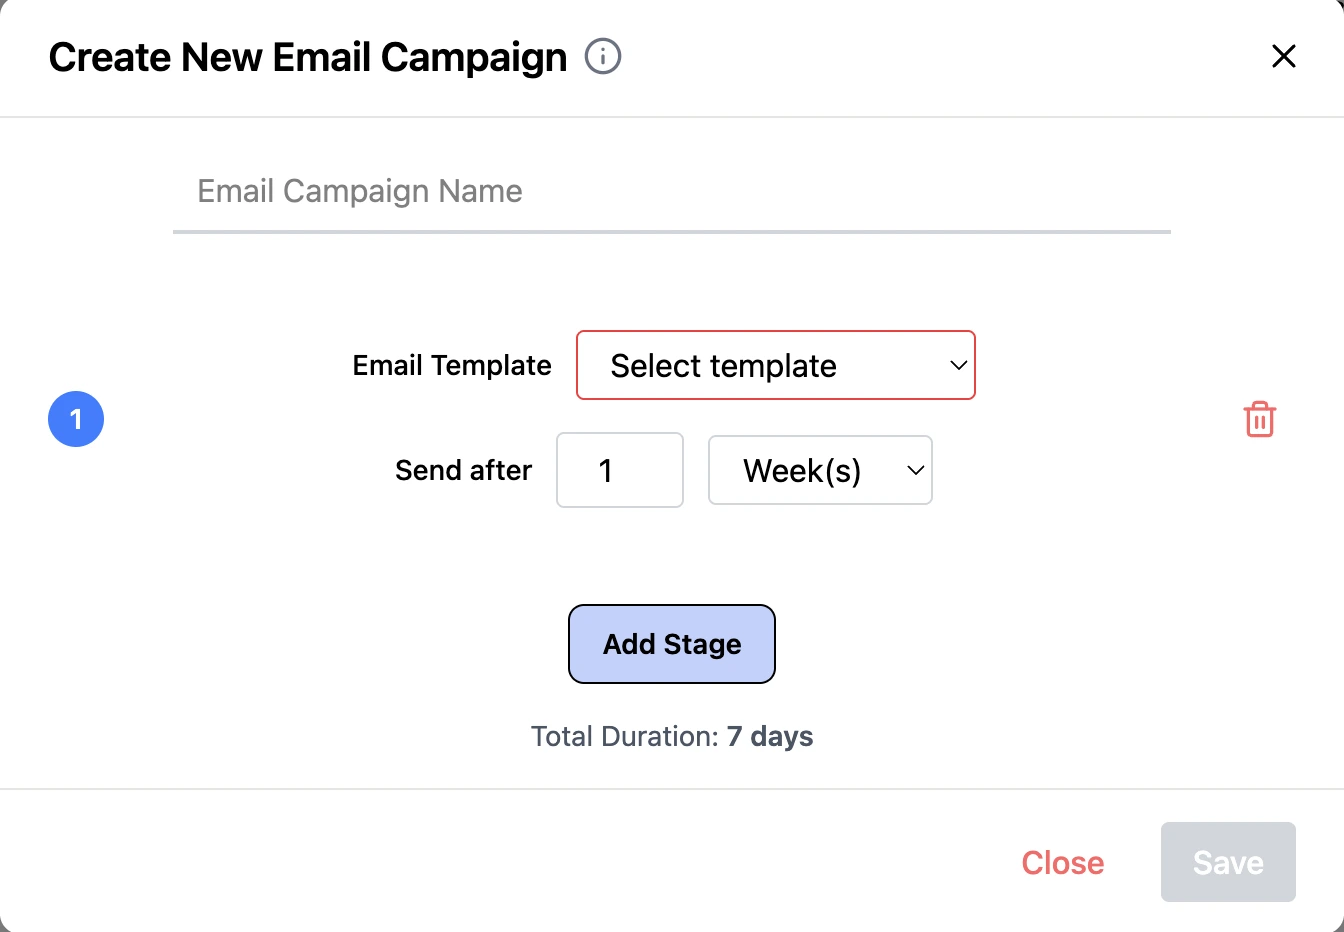
Task: Click the empty footer area left of Close
Action: click(x=500, y=862)
